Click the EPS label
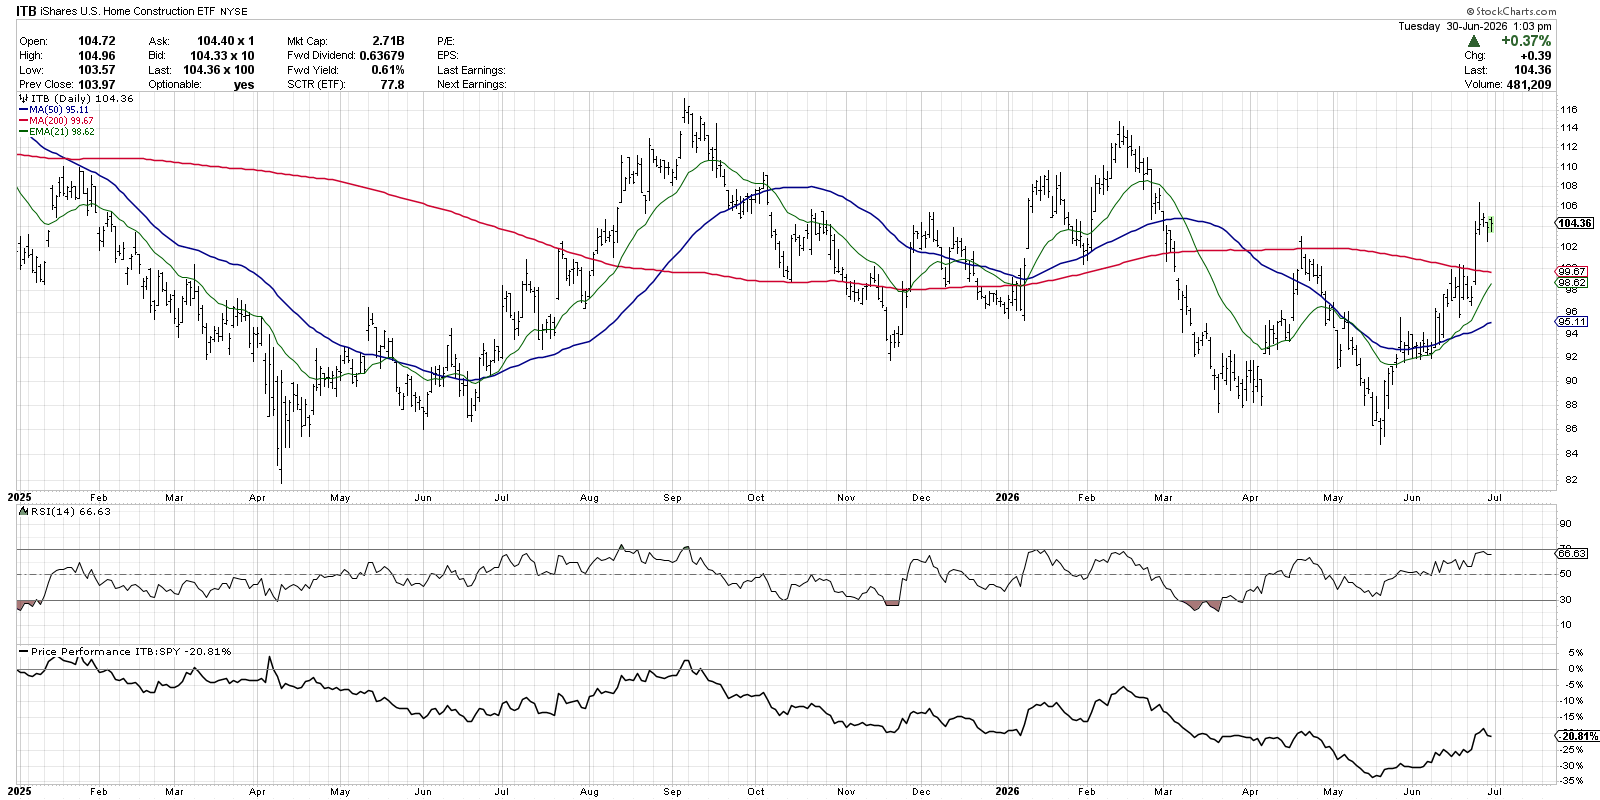This screenshot has height=800, width=1600. pyautogui.click(x=447, y=56)
